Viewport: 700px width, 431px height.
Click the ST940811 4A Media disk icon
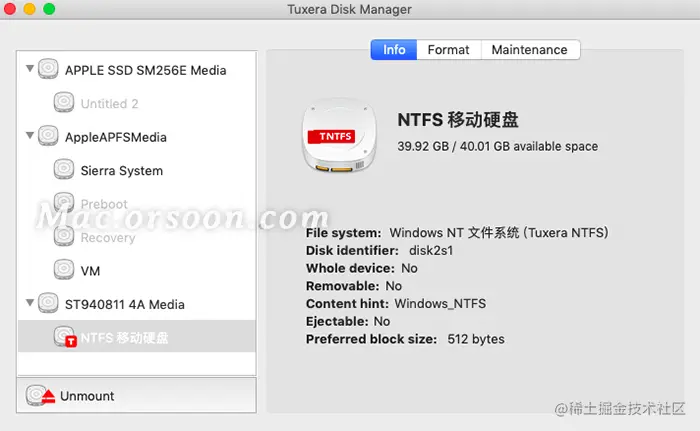point(48,303)
